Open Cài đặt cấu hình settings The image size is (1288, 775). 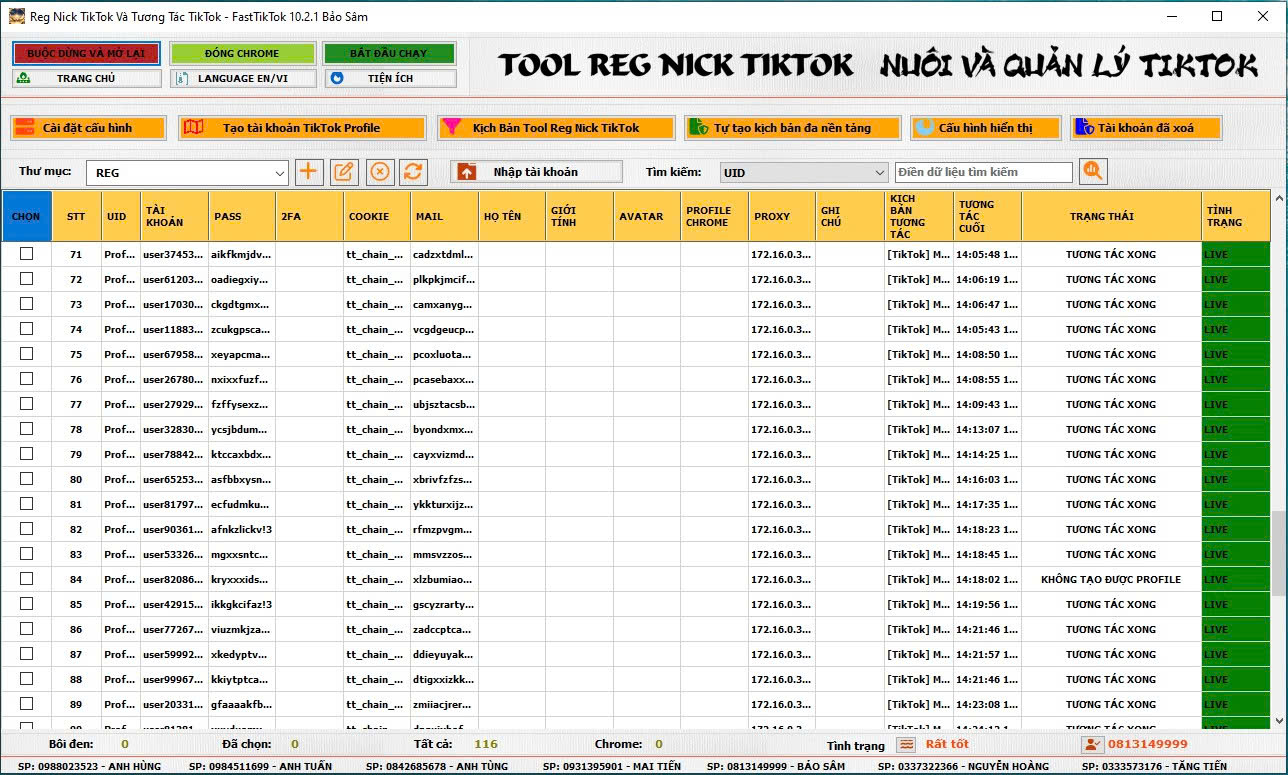coord(87,128)
